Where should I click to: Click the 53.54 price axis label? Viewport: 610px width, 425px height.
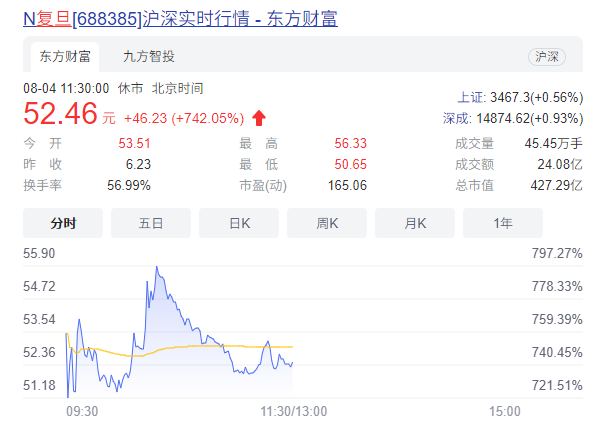[39, 320]
